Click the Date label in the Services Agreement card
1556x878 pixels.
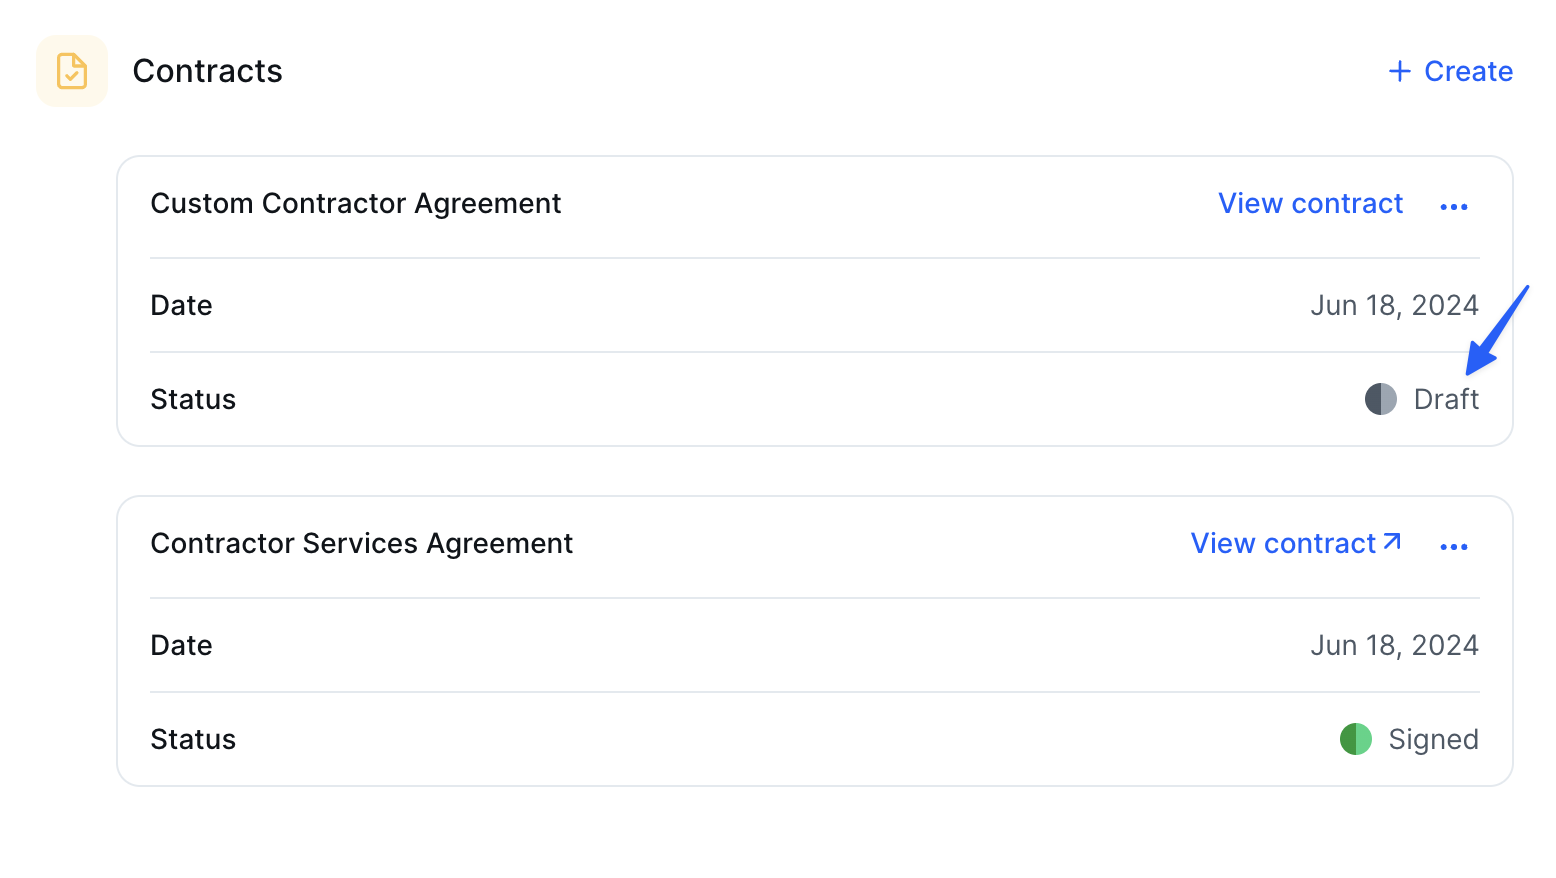point(181,645)
